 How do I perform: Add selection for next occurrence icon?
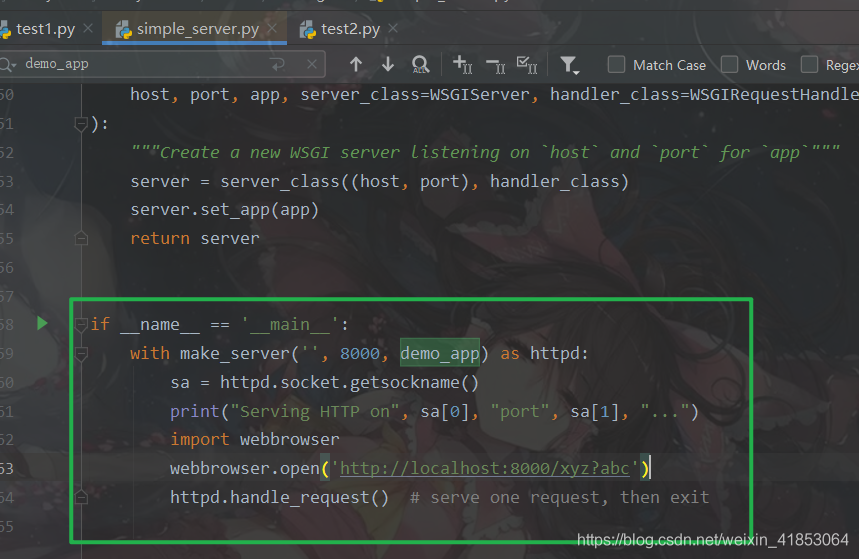tap(462, 65)
